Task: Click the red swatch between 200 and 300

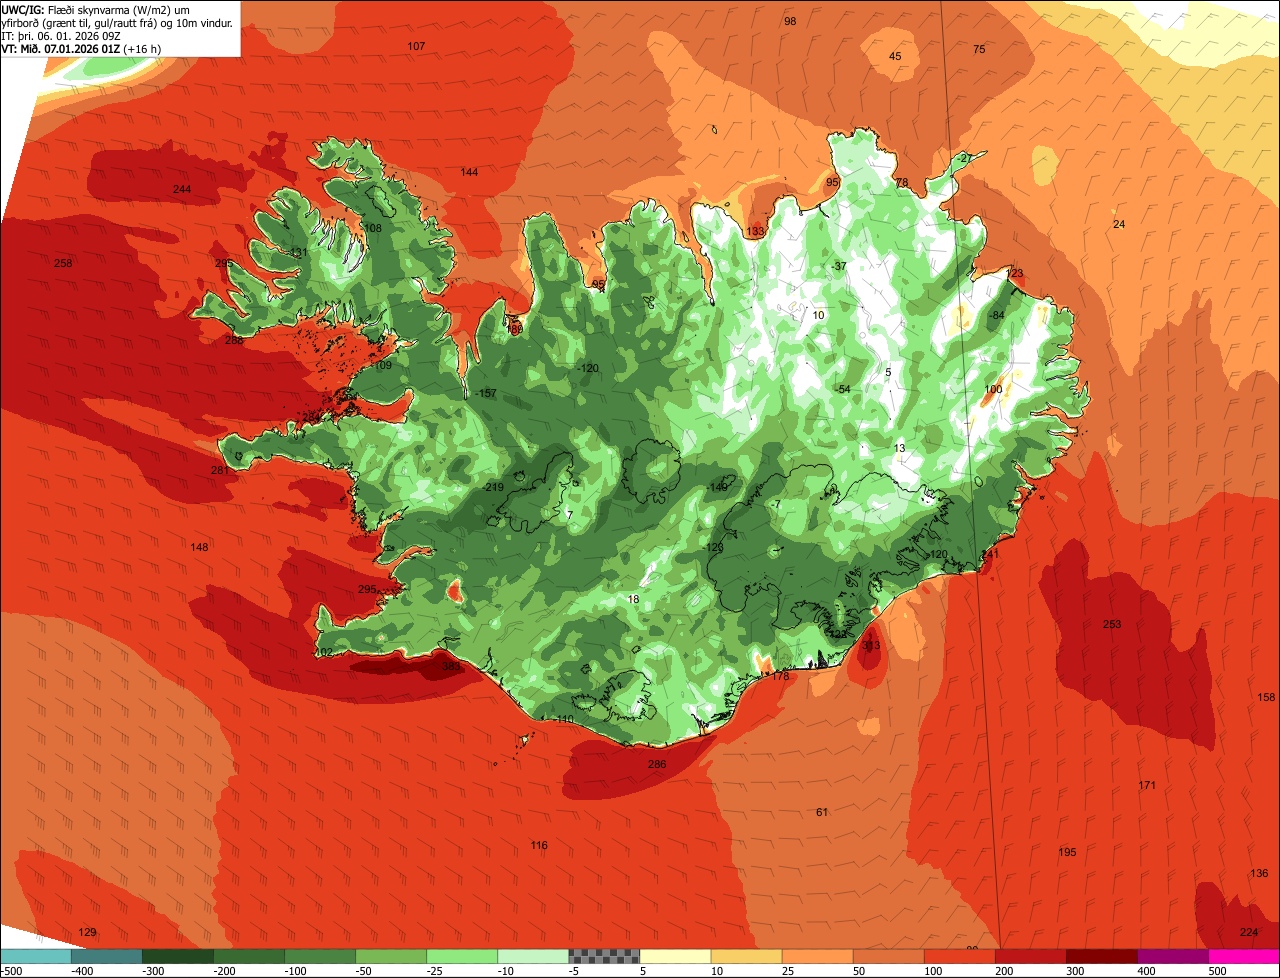Action: 1030,956
